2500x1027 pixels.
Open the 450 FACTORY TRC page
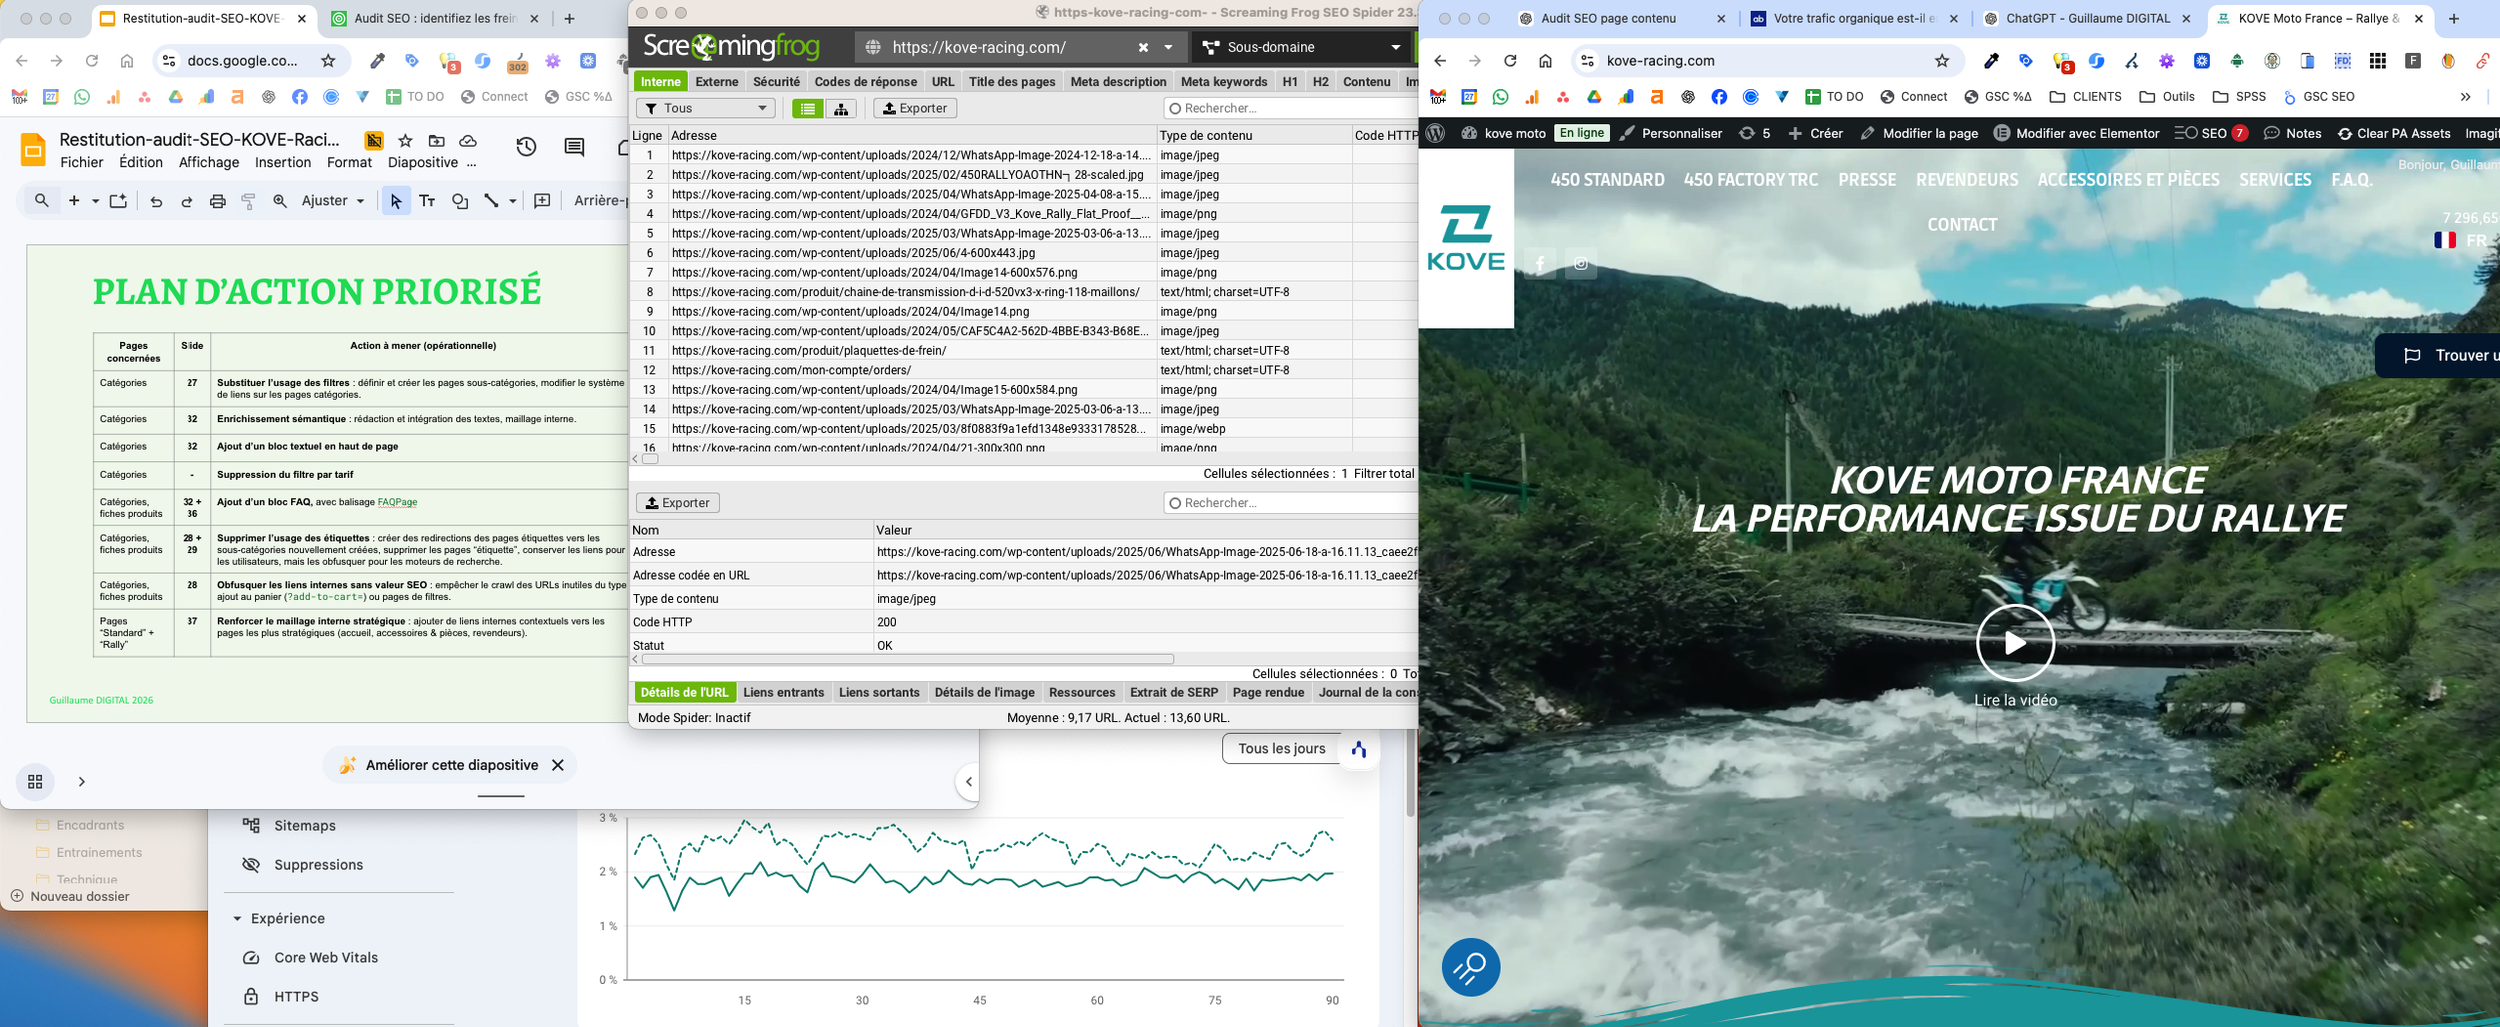[1751, 180]
